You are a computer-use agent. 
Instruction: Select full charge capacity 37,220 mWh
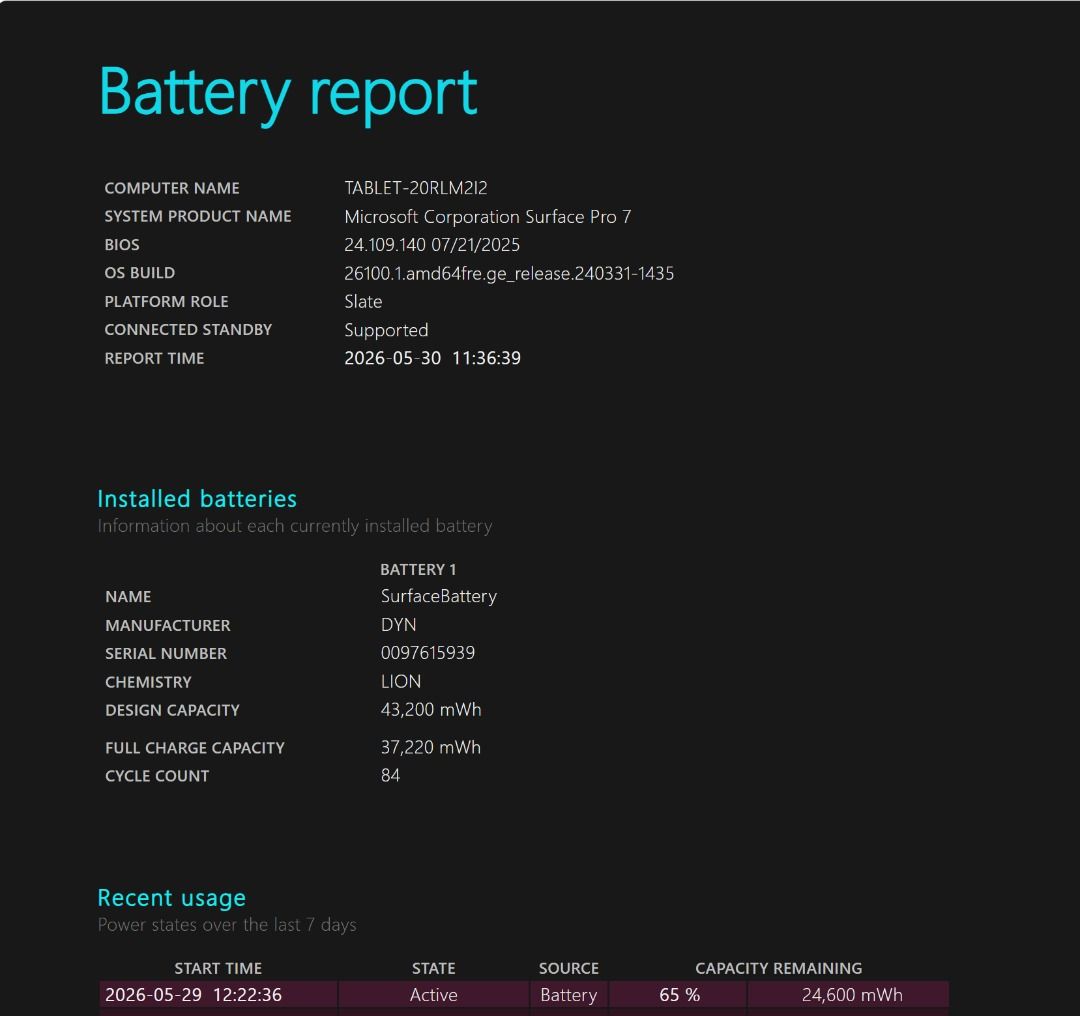(430, 748)
